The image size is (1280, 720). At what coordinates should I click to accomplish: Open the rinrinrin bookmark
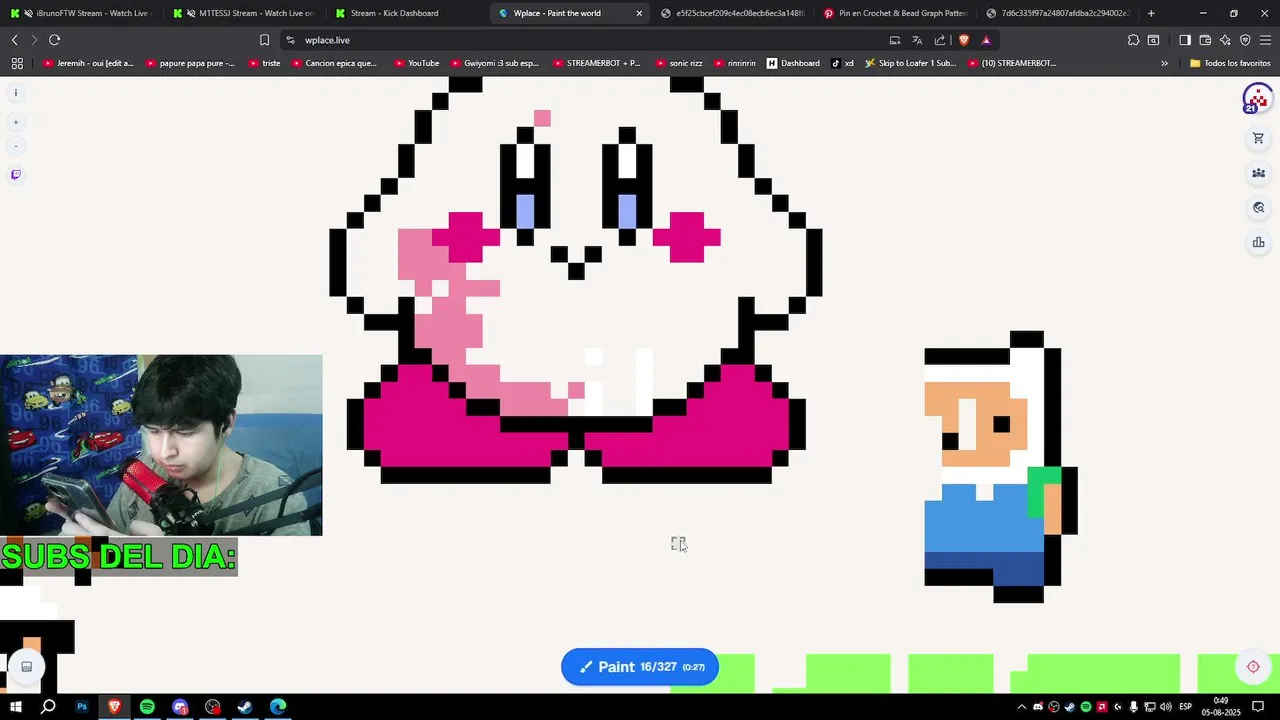(x=735, y=63)
